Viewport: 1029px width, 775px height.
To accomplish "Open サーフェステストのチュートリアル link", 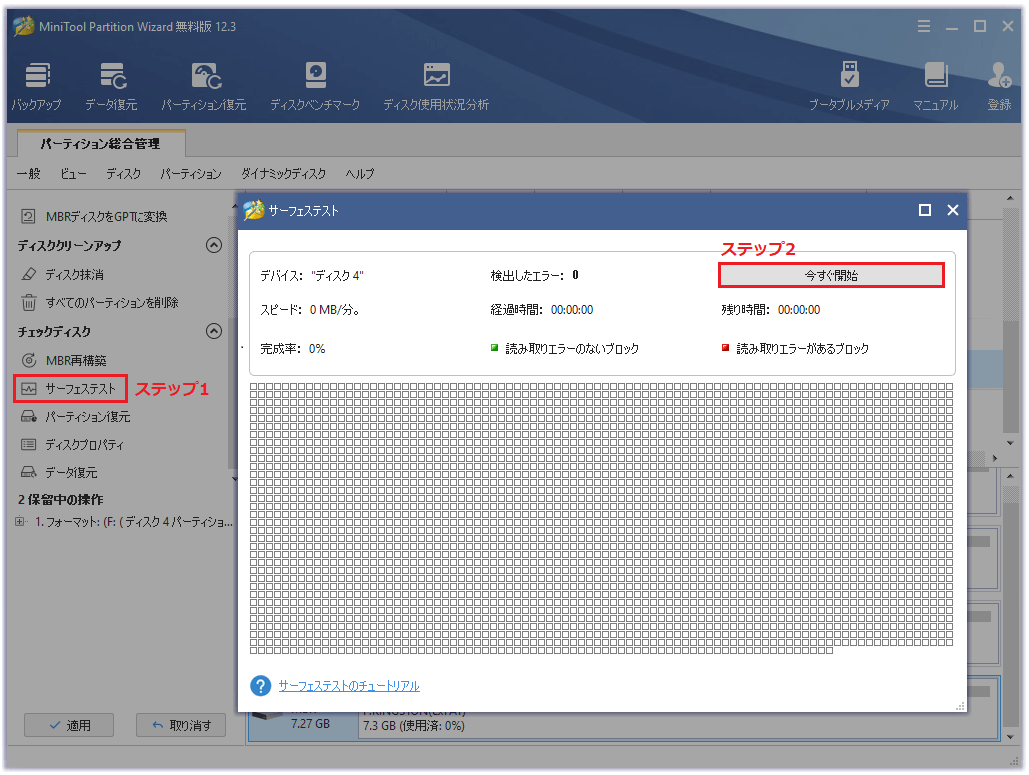I will pos(349,686).
